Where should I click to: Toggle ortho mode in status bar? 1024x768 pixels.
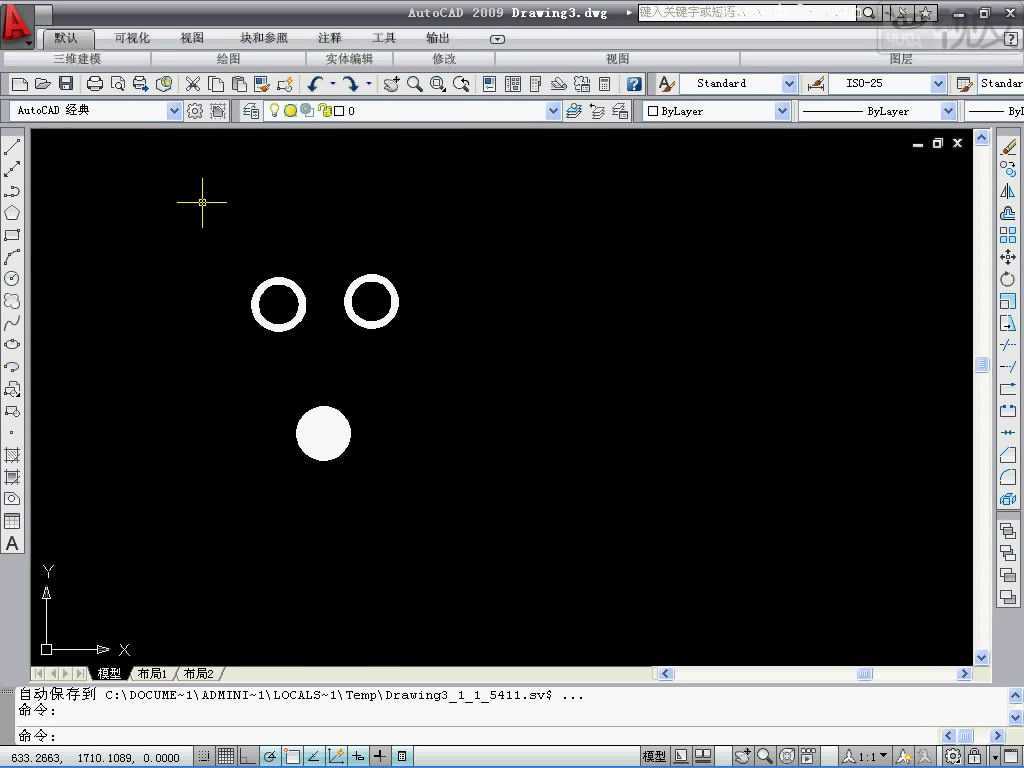[248, 756]
